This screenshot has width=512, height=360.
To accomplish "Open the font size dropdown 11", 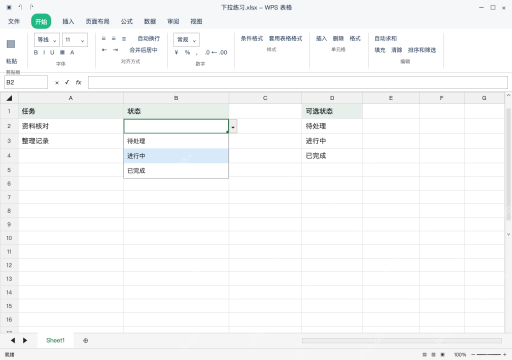I will tap(75, 40).
